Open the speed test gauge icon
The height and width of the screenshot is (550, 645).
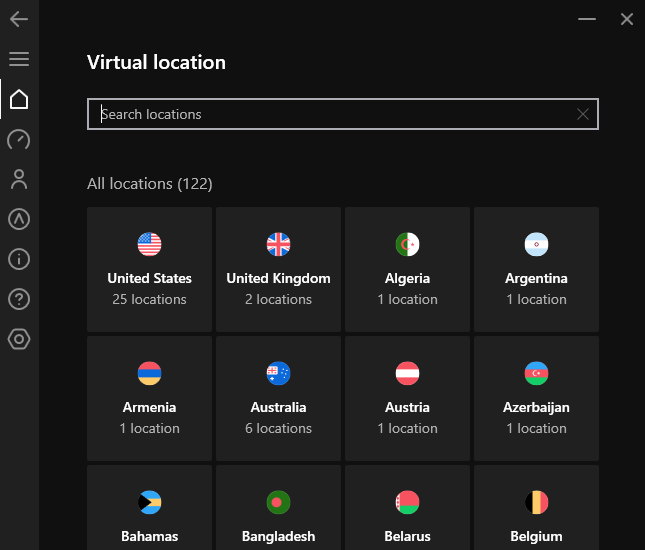pyautogui.click(x=19, y=139)
